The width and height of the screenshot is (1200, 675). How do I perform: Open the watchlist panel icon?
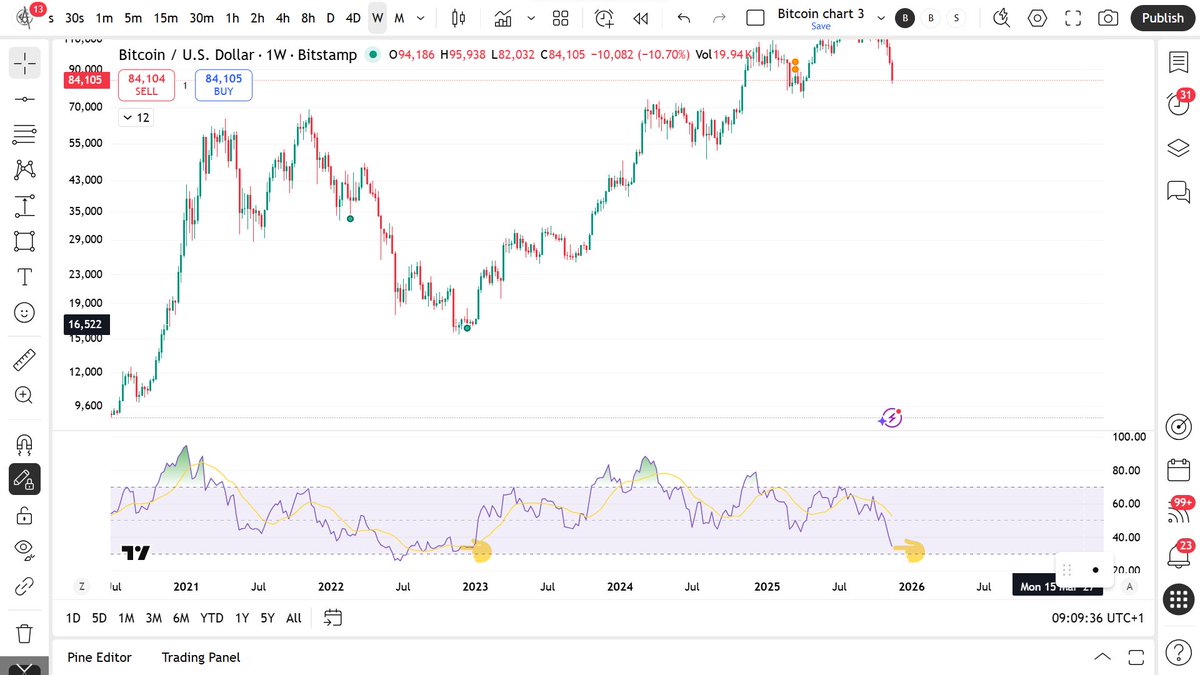[x=1177, y=63]
